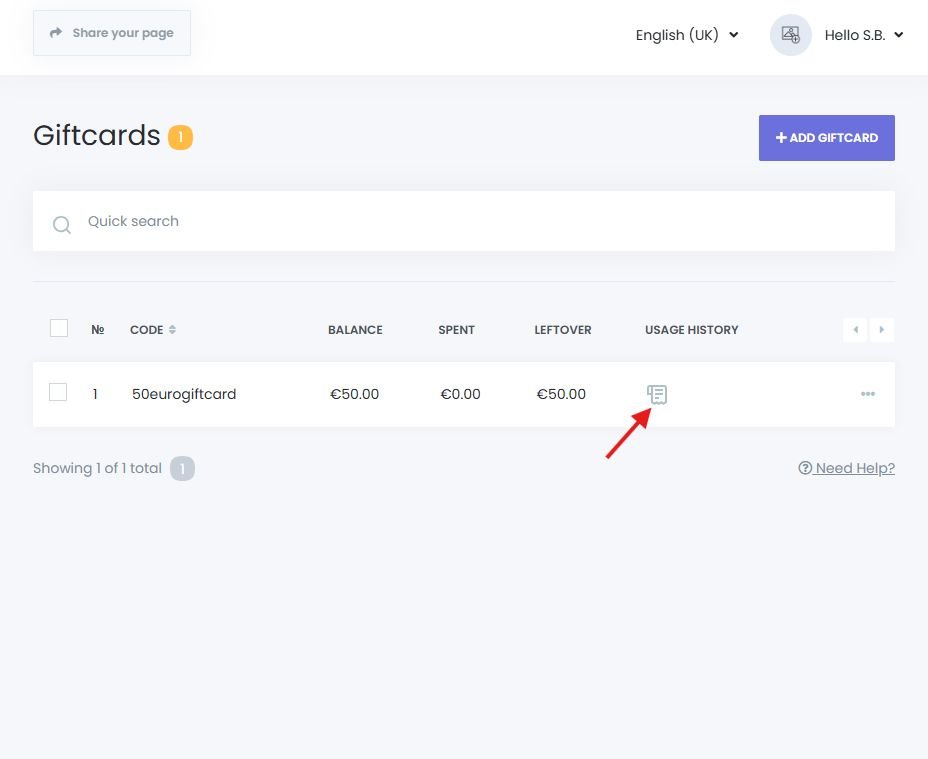Open the usage history for 50eurogiftcard
Viewport: 928px width, 759px height.
[656, 394]
